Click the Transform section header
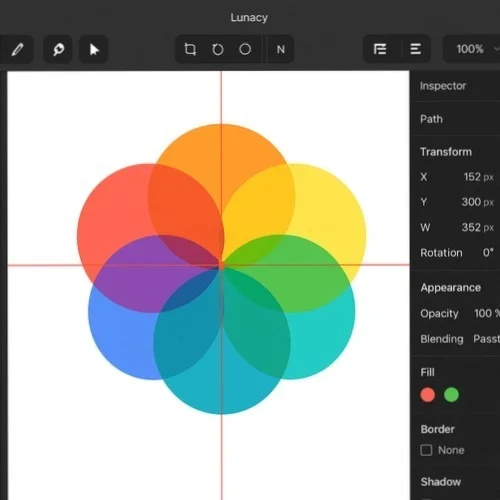Viewport: 500px width, 500px height. pyautogui.click(x=446, y=152)
